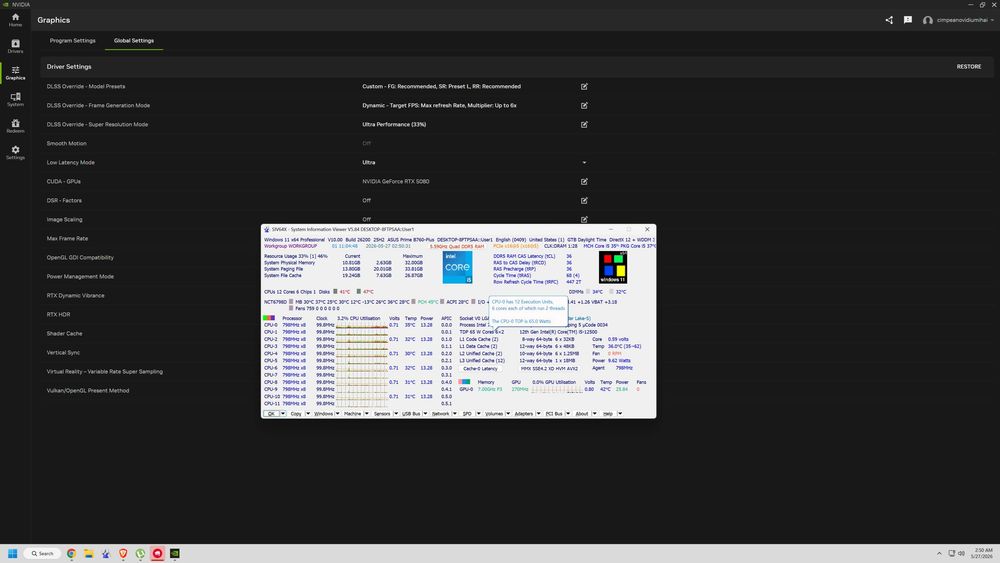This screenshot has height=563, width=1000.
Task: Open the Drivers section in sidebar
Action: (x=15, y=46)
